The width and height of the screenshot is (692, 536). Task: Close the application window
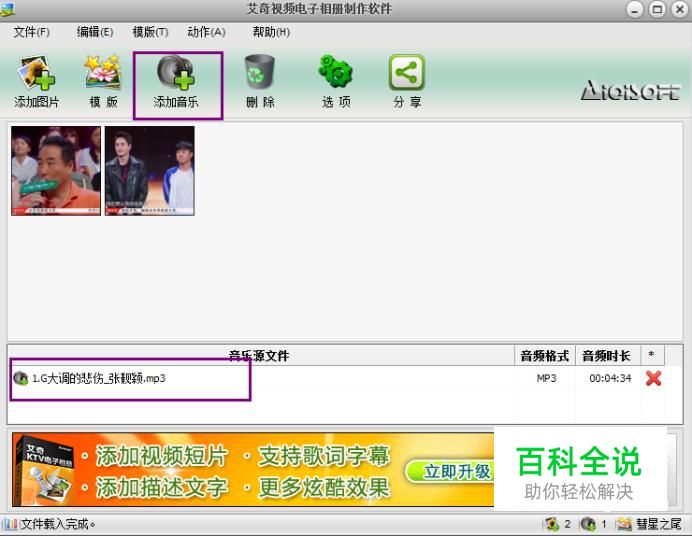coord(680,10)
